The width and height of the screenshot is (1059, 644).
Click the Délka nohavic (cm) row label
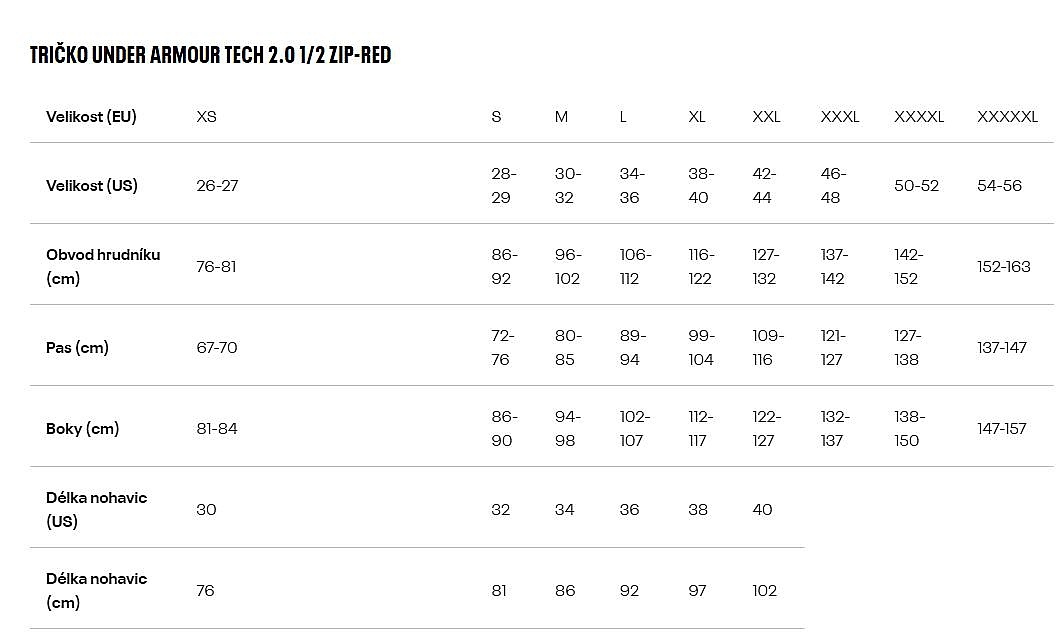[96, 590]
